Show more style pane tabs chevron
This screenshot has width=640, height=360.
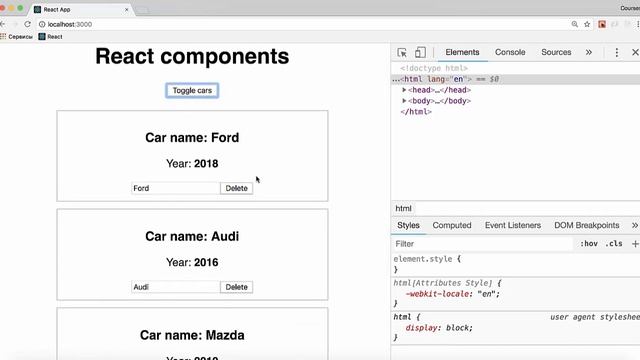tap(635, 225)
